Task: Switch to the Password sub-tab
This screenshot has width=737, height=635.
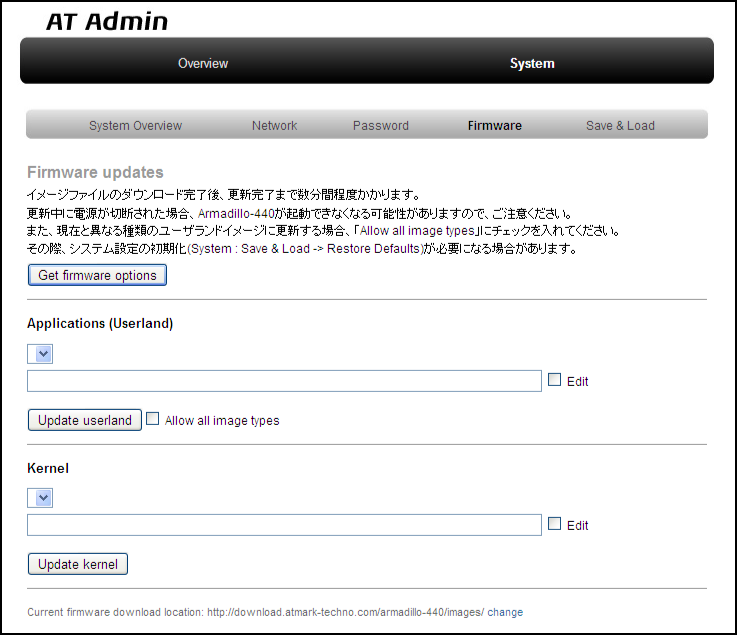Action: (381, 125)
